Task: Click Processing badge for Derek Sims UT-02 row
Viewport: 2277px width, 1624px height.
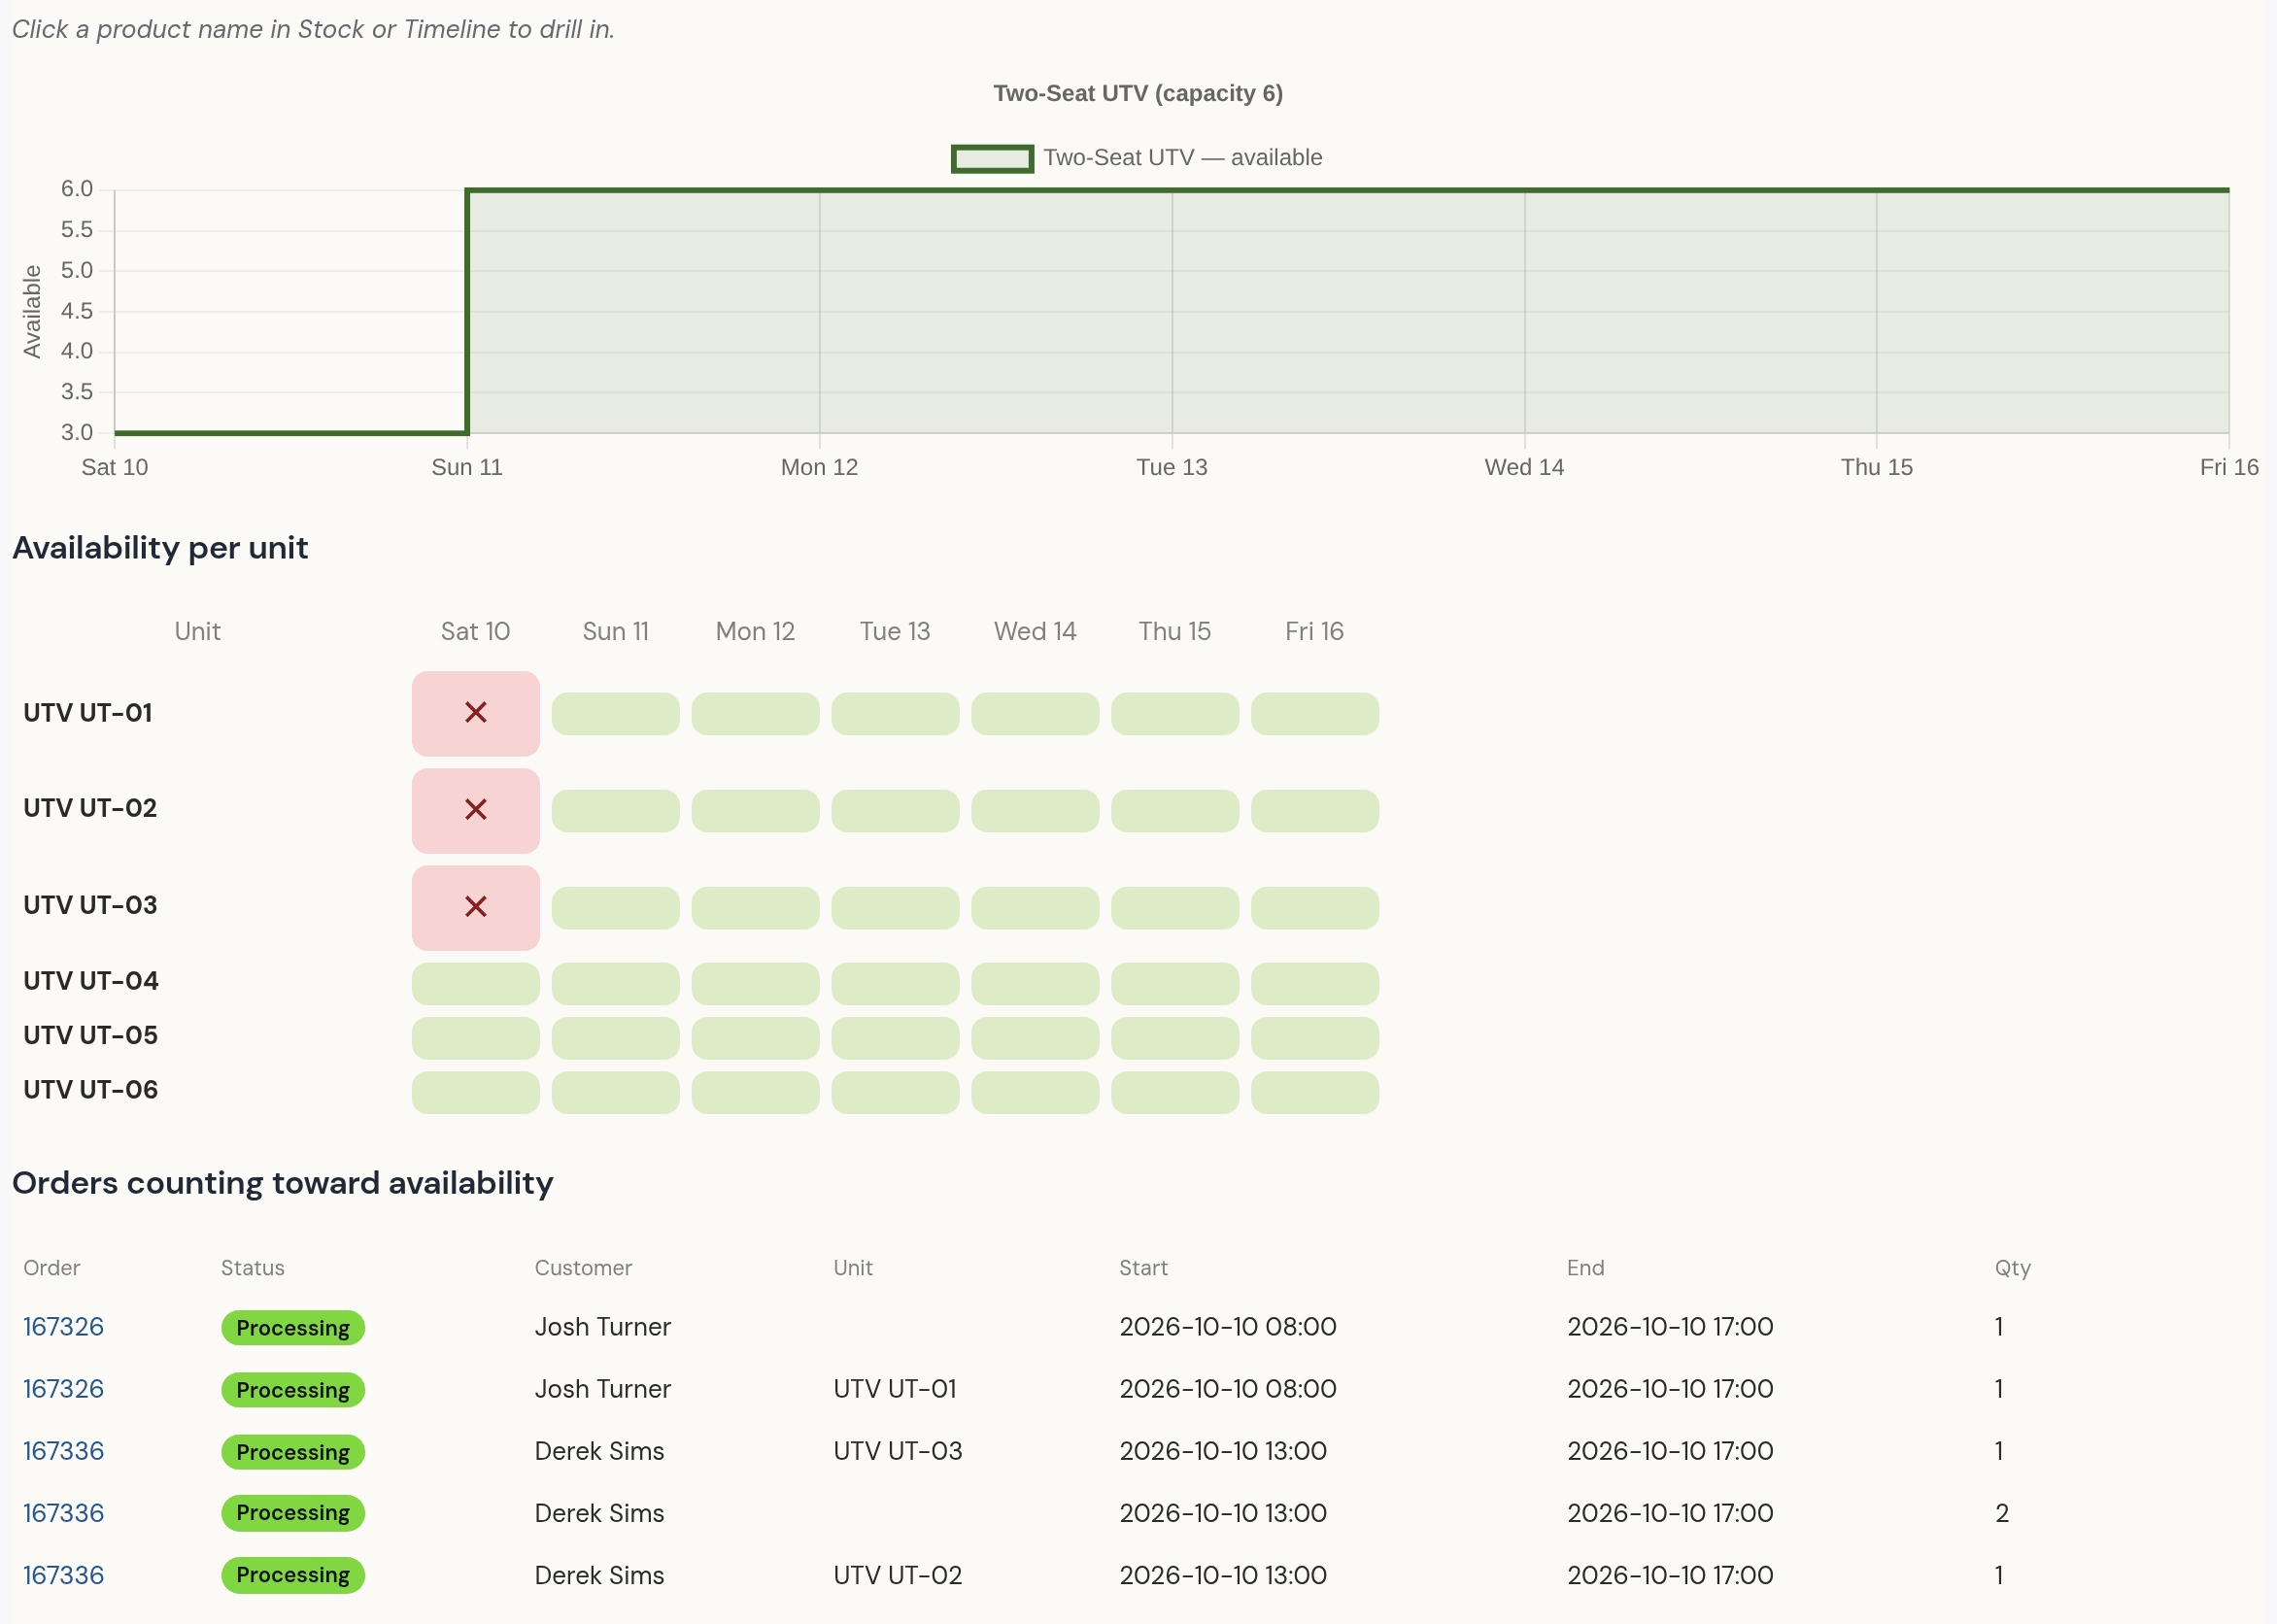Action: [293, 1575]
